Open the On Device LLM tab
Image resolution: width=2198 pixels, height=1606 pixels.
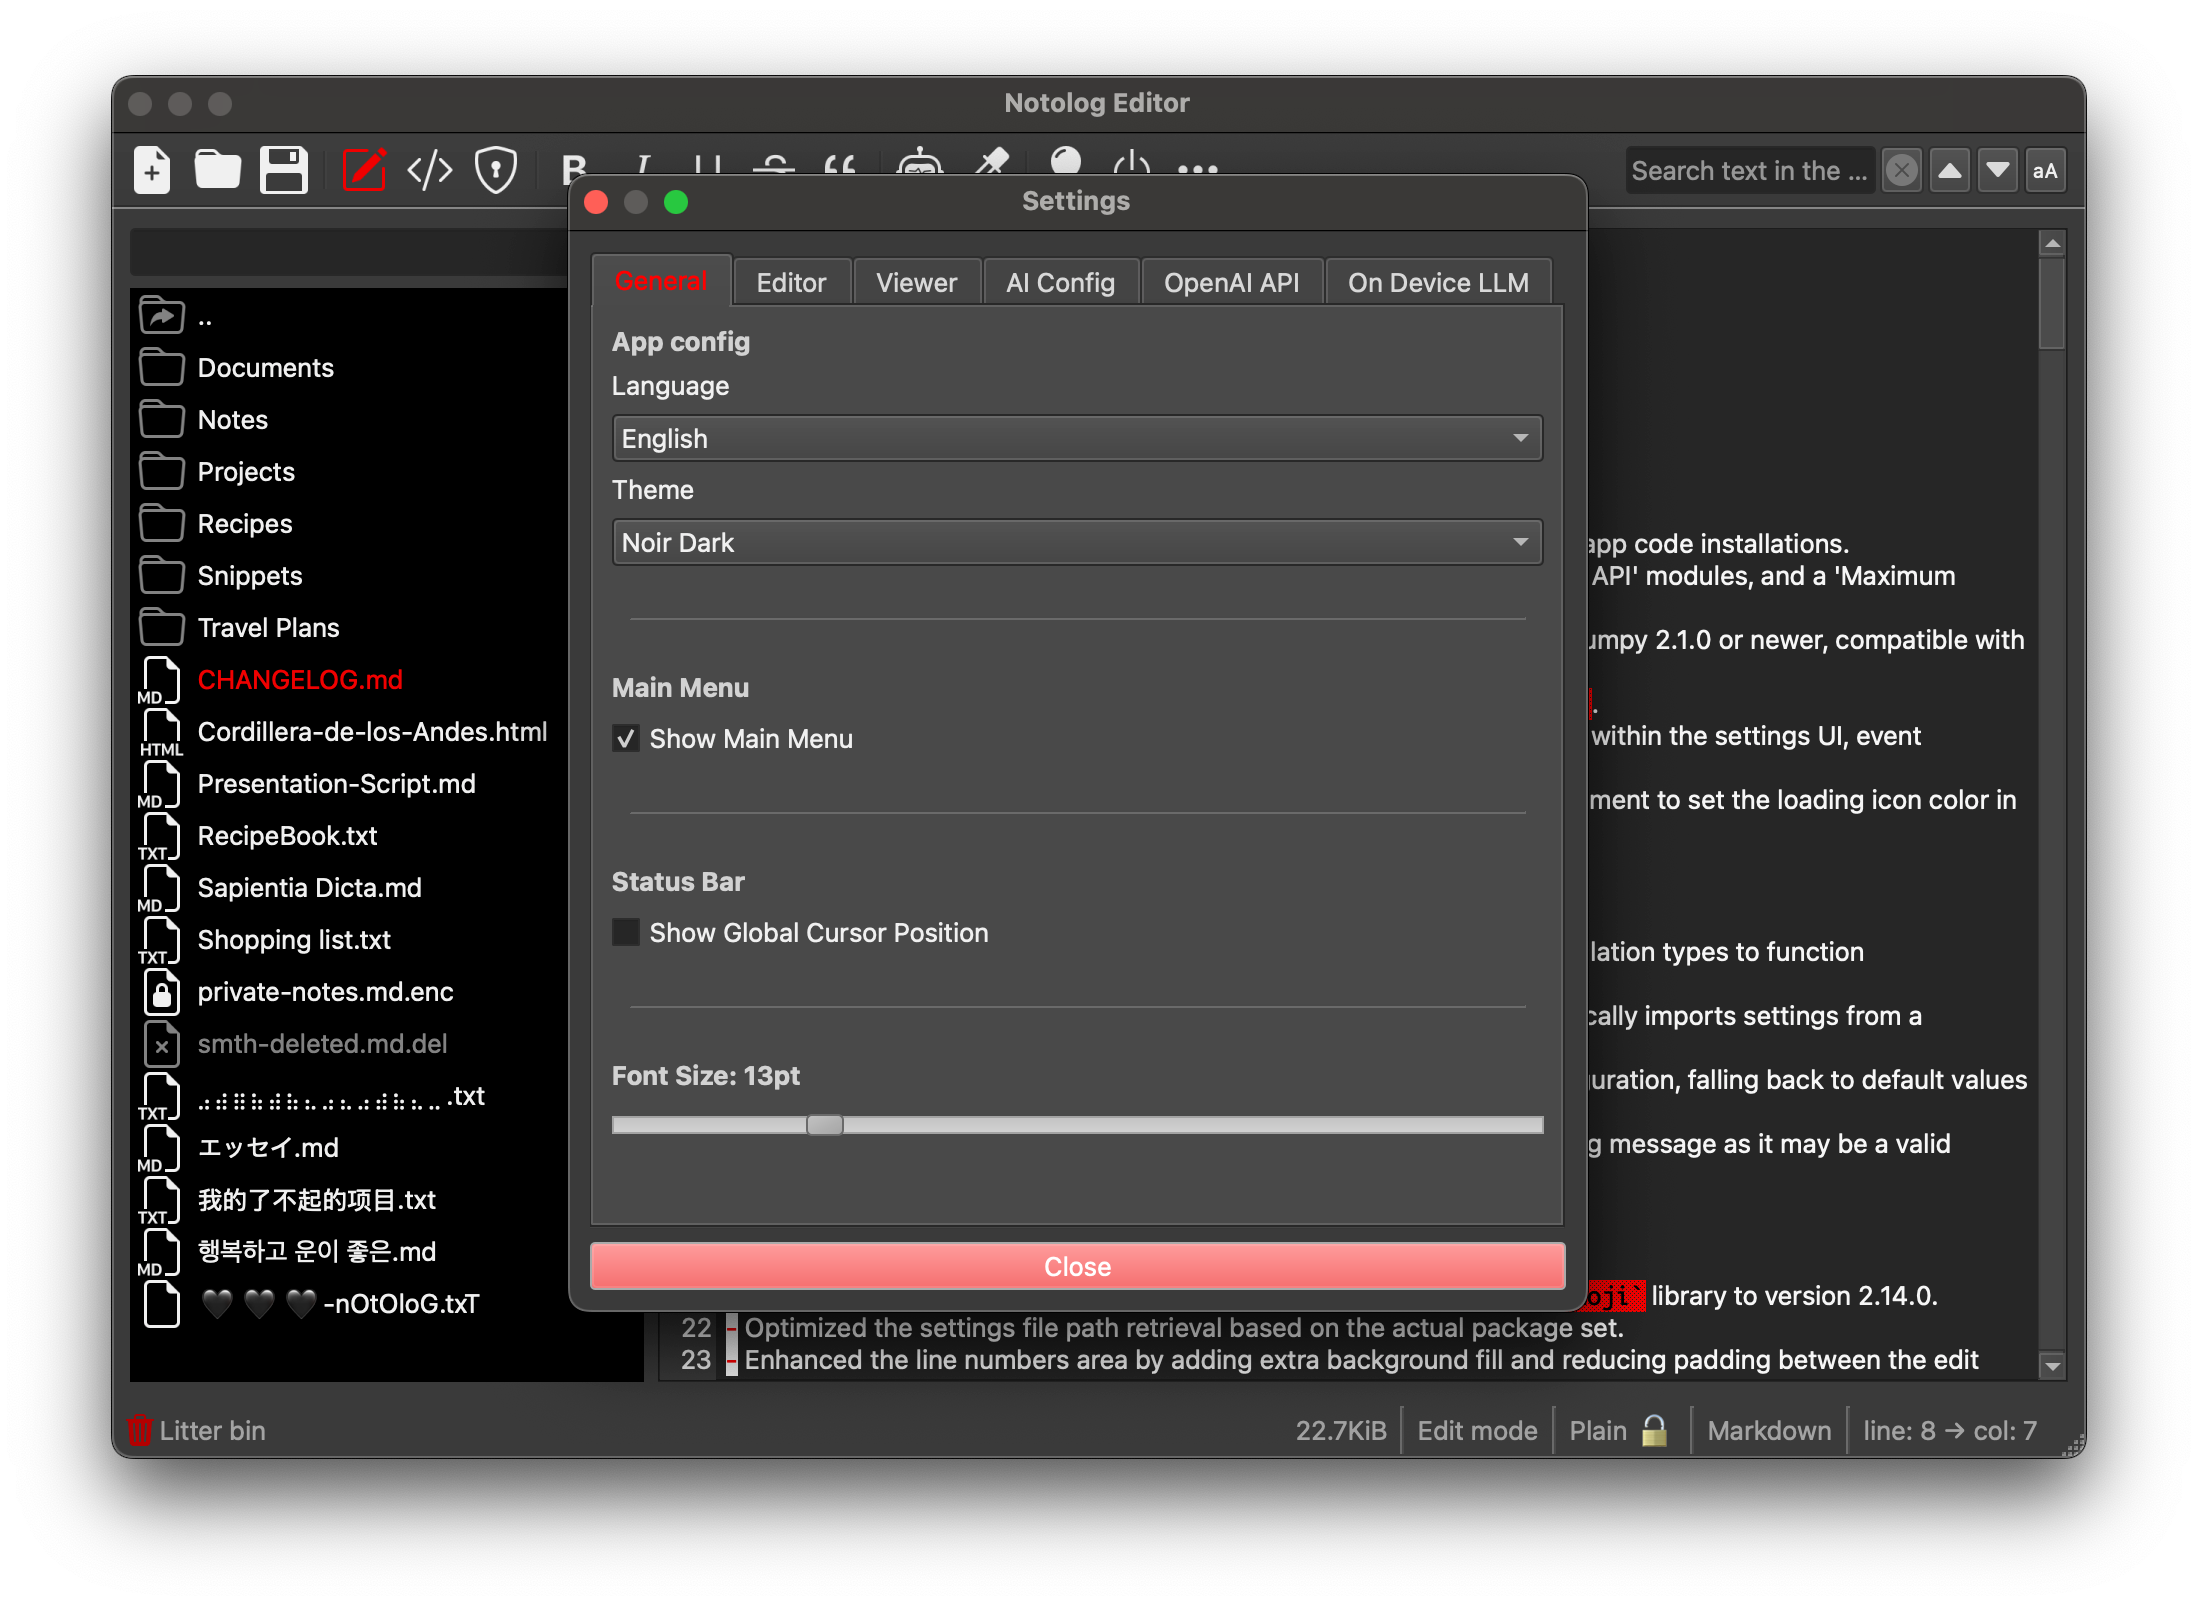pyautogui.click(x=1438, y=283)
